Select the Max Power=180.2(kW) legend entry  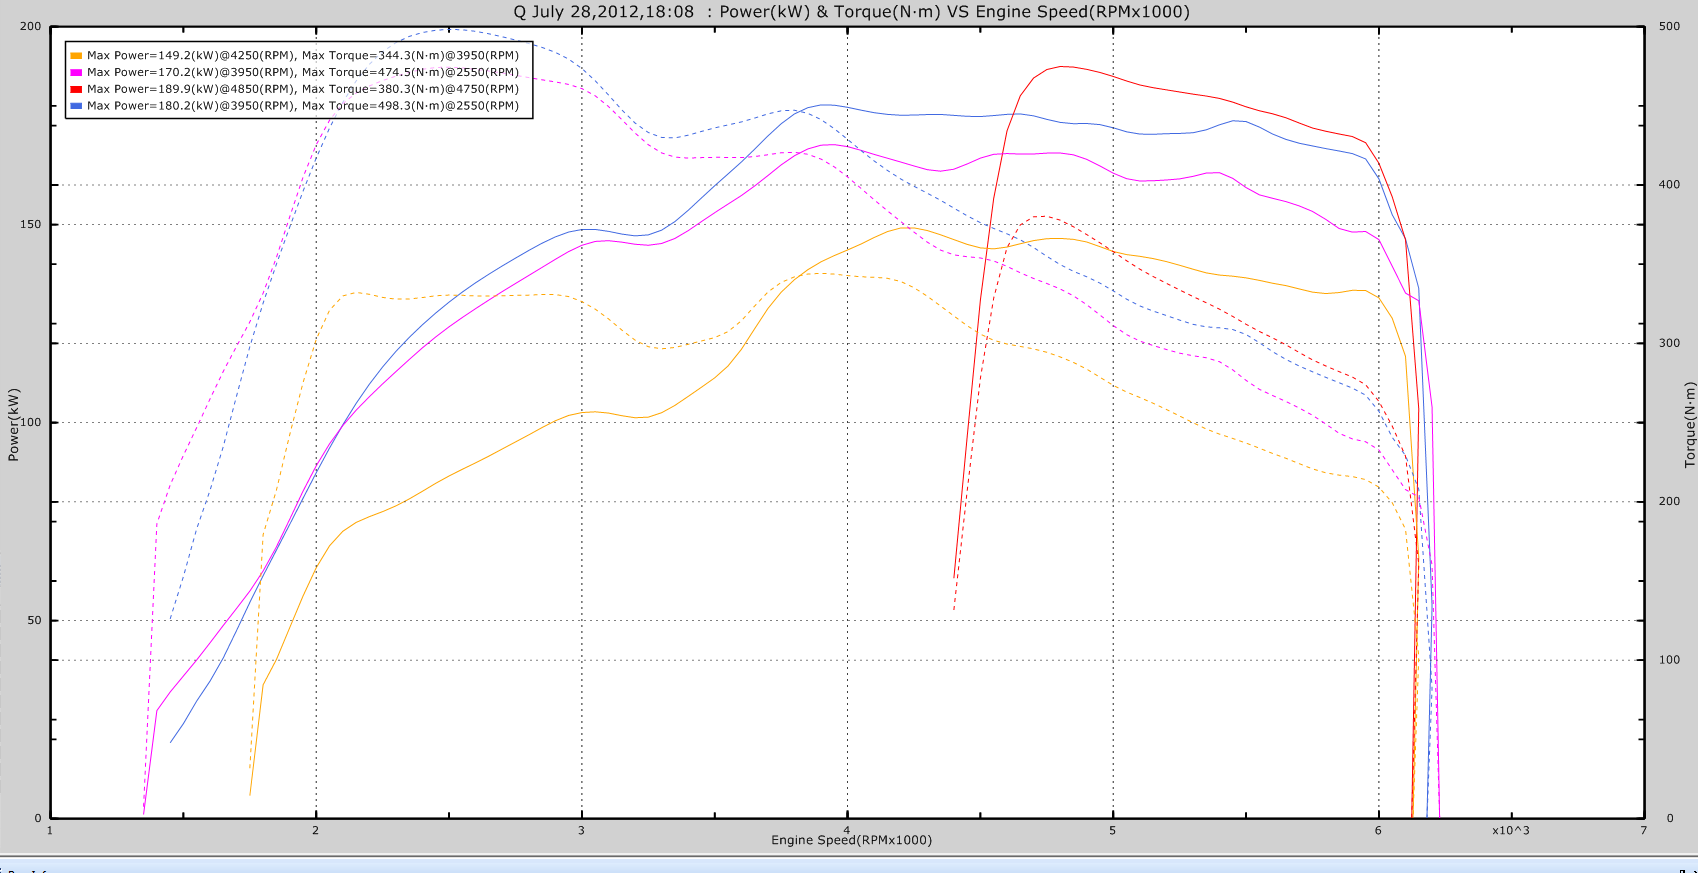tap(302, 106)
